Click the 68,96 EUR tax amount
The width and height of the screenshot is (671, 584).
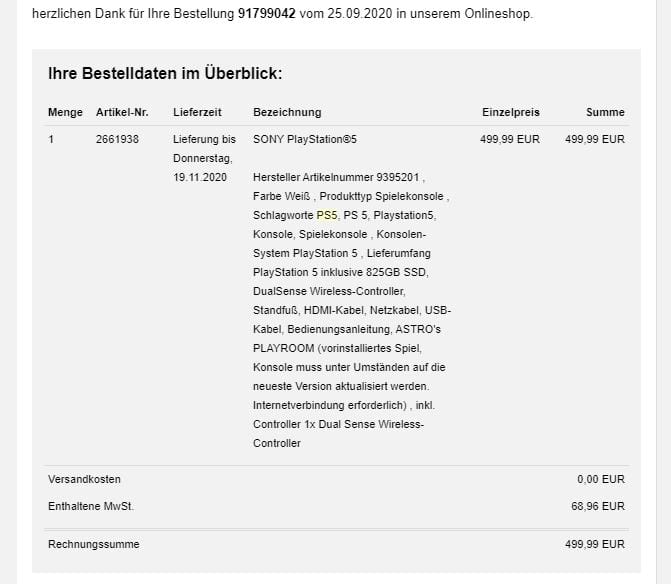pos(597,506)
